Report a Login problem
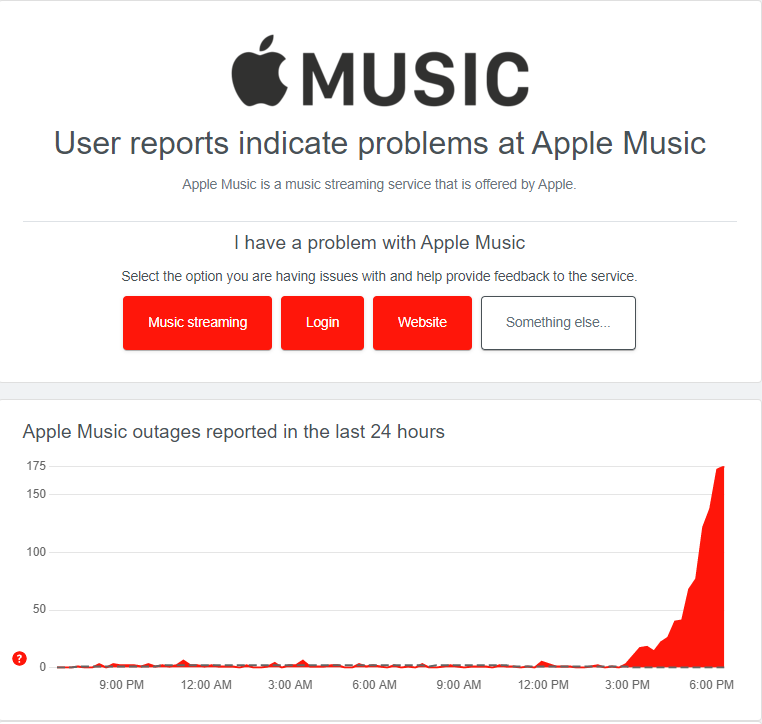 [322, 323]
